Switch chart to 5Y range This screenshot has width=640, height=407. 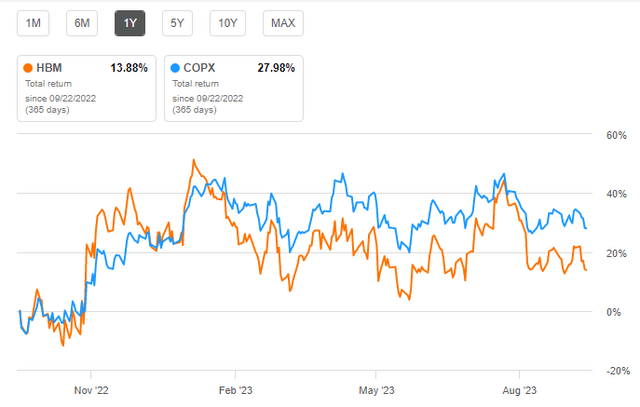pyautogui.click(x=177, y=23)
